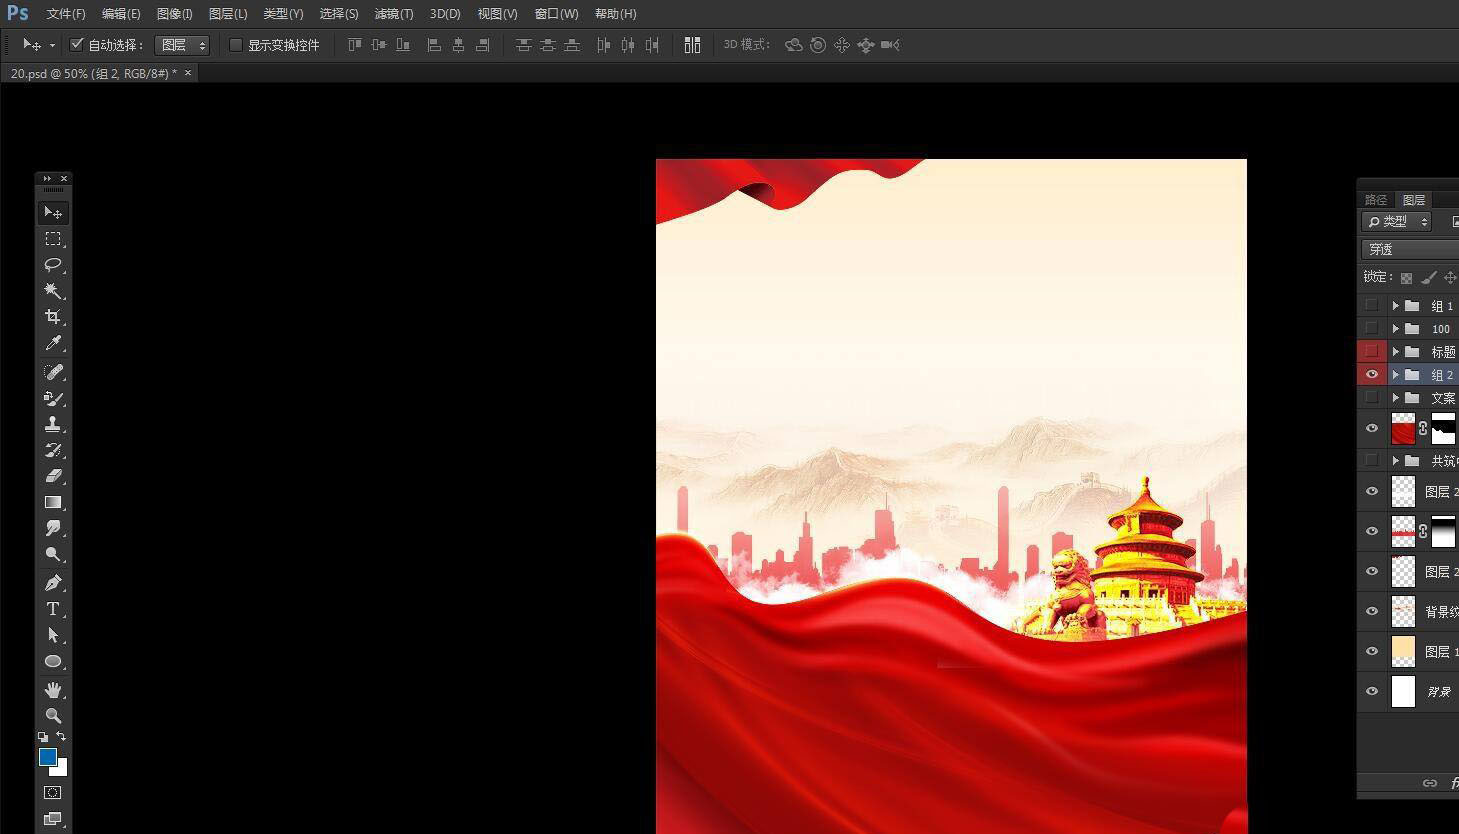
Task: Open the 编辑(E) menu
Action: pos(121,14)
